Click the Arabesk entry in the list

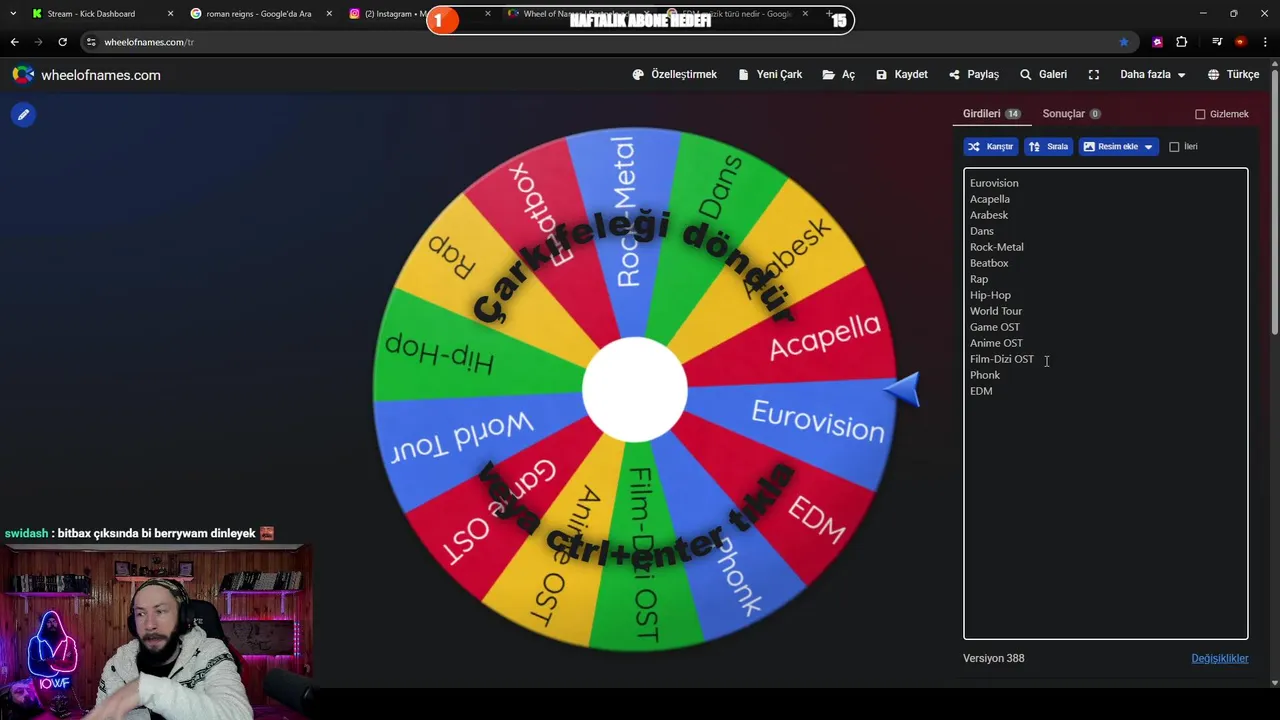click(988, 215)
